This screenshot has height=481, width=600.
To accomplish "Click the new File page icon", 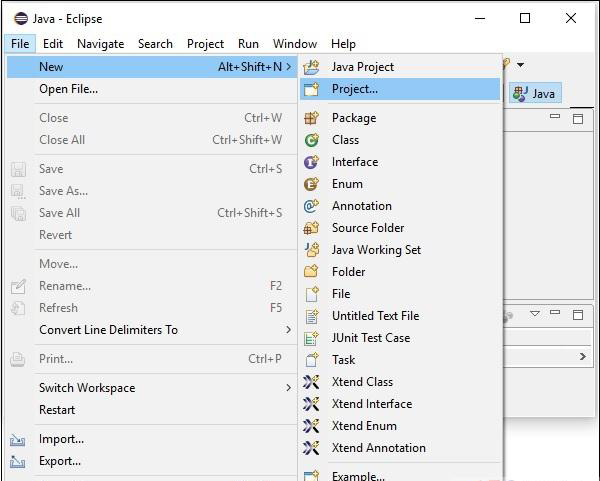I will tap(312, 294).
